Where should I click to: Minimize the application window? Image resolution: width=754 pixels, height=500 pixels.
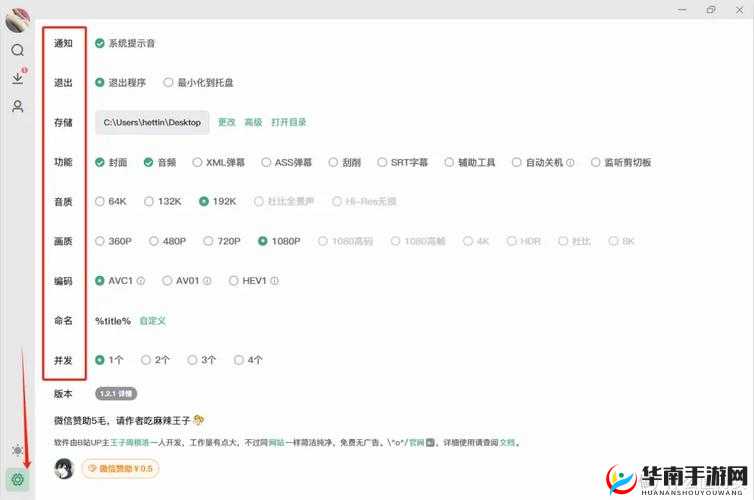(682, 10)
